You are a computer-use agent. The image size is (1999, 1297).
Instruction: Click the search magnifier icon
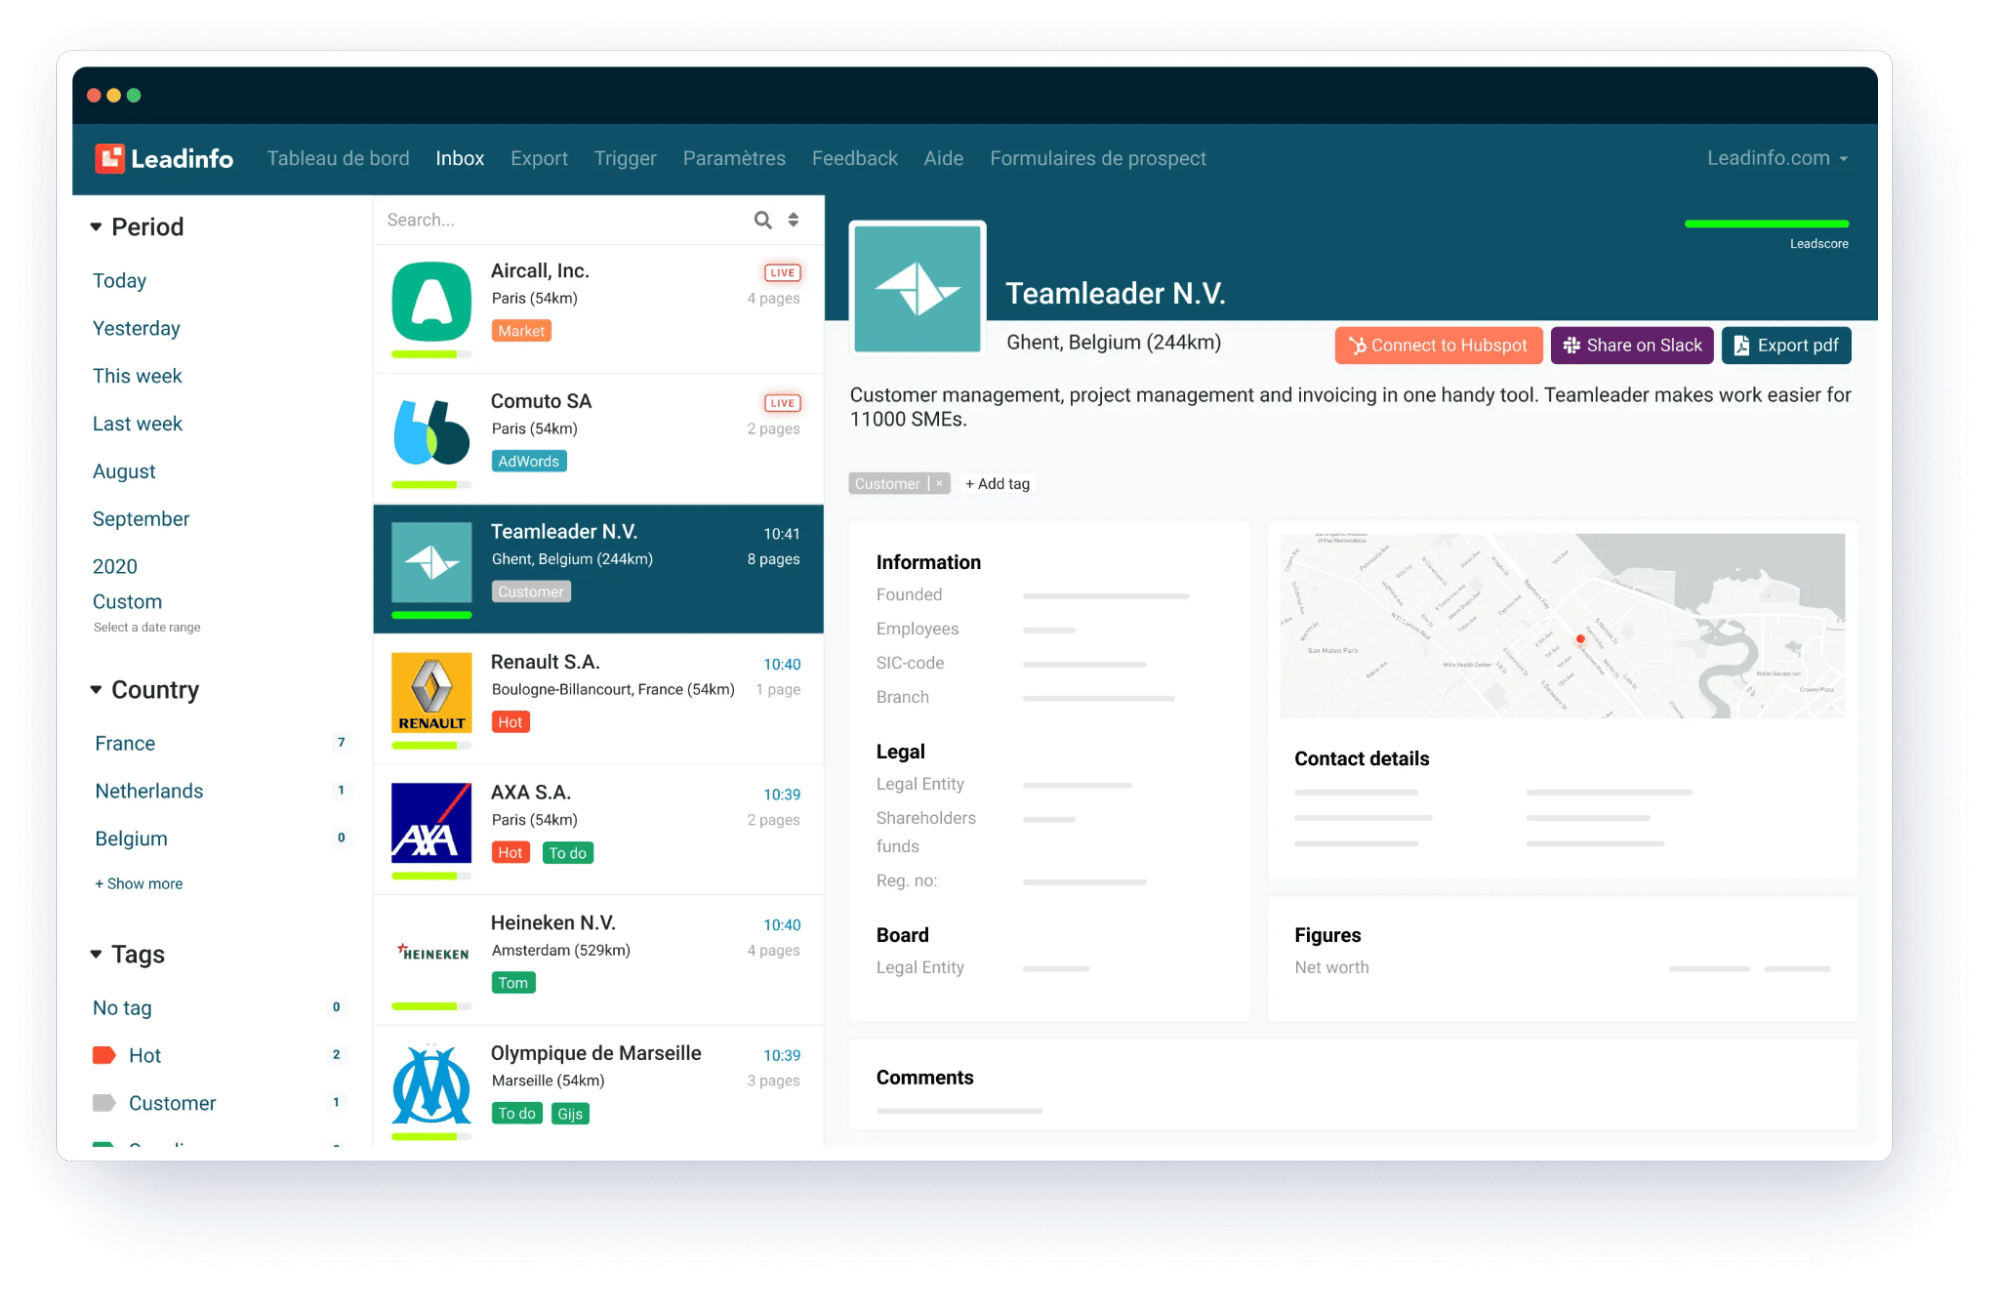(x=763, y=219)
